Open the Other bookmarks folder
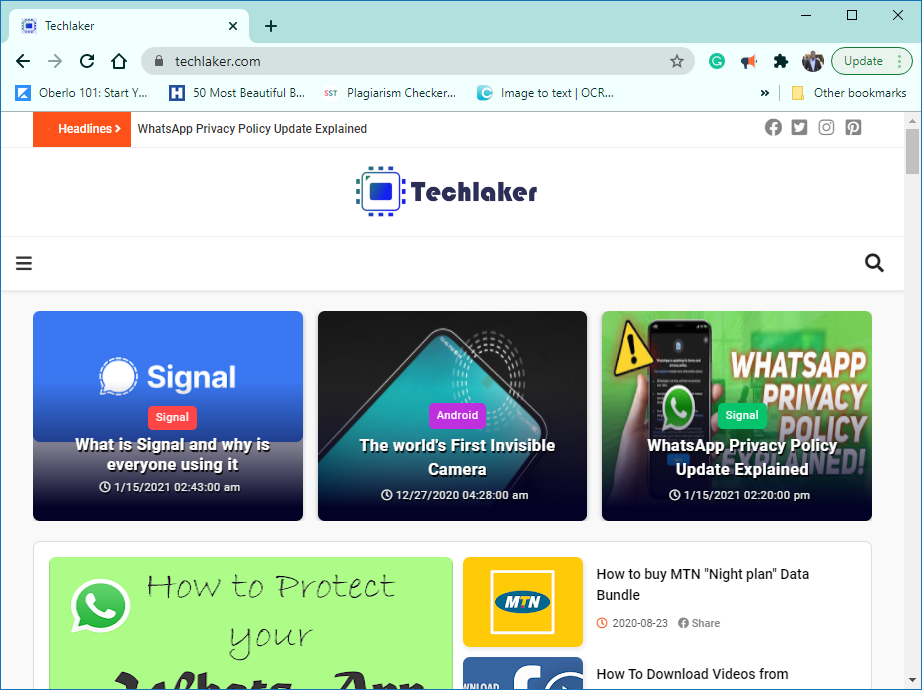The image size is (922, 690). (849, 93)
